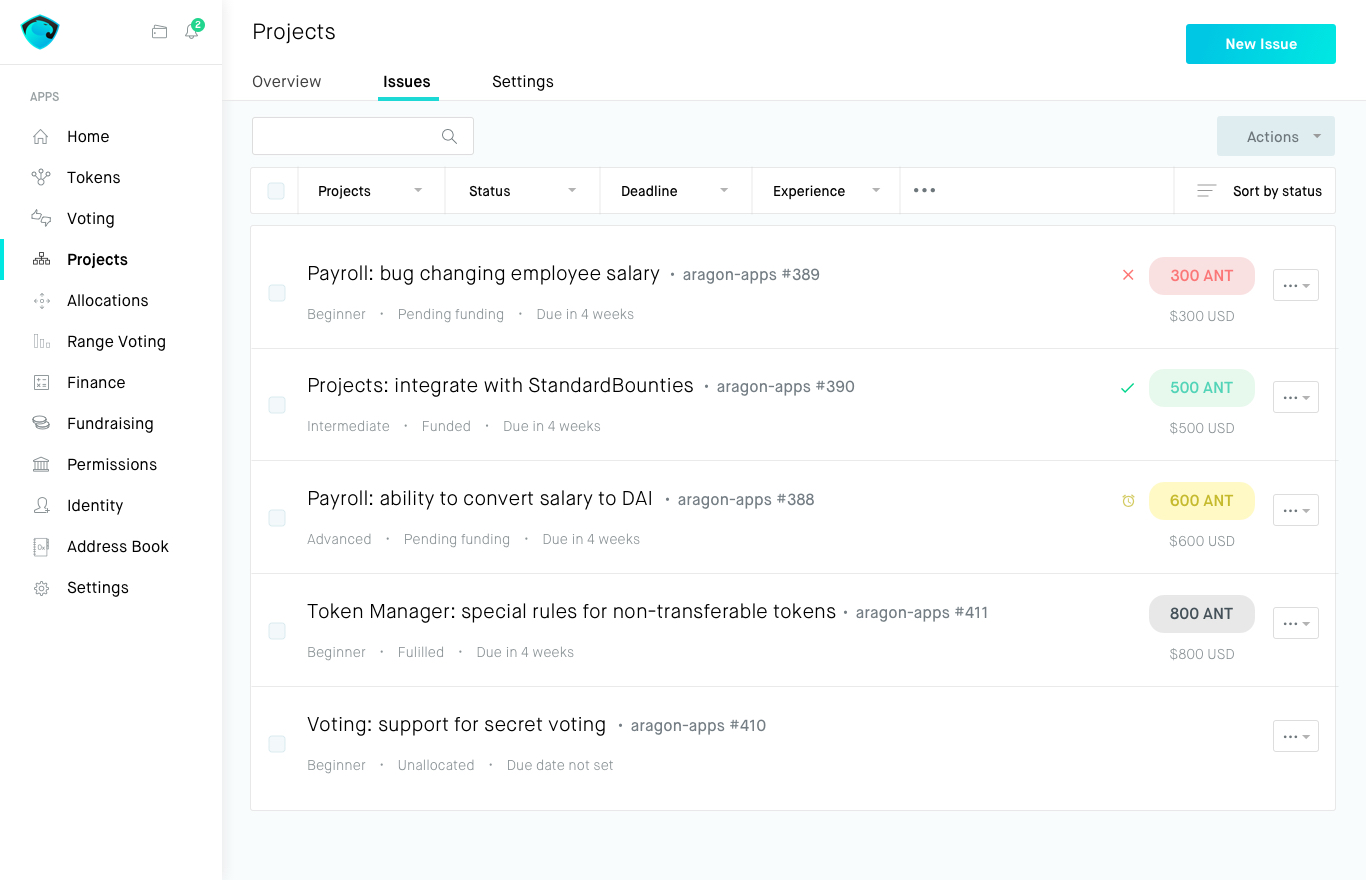Click the Finance calculator icon
This screenshot has height=880, width=1366.
coord(41,382)
